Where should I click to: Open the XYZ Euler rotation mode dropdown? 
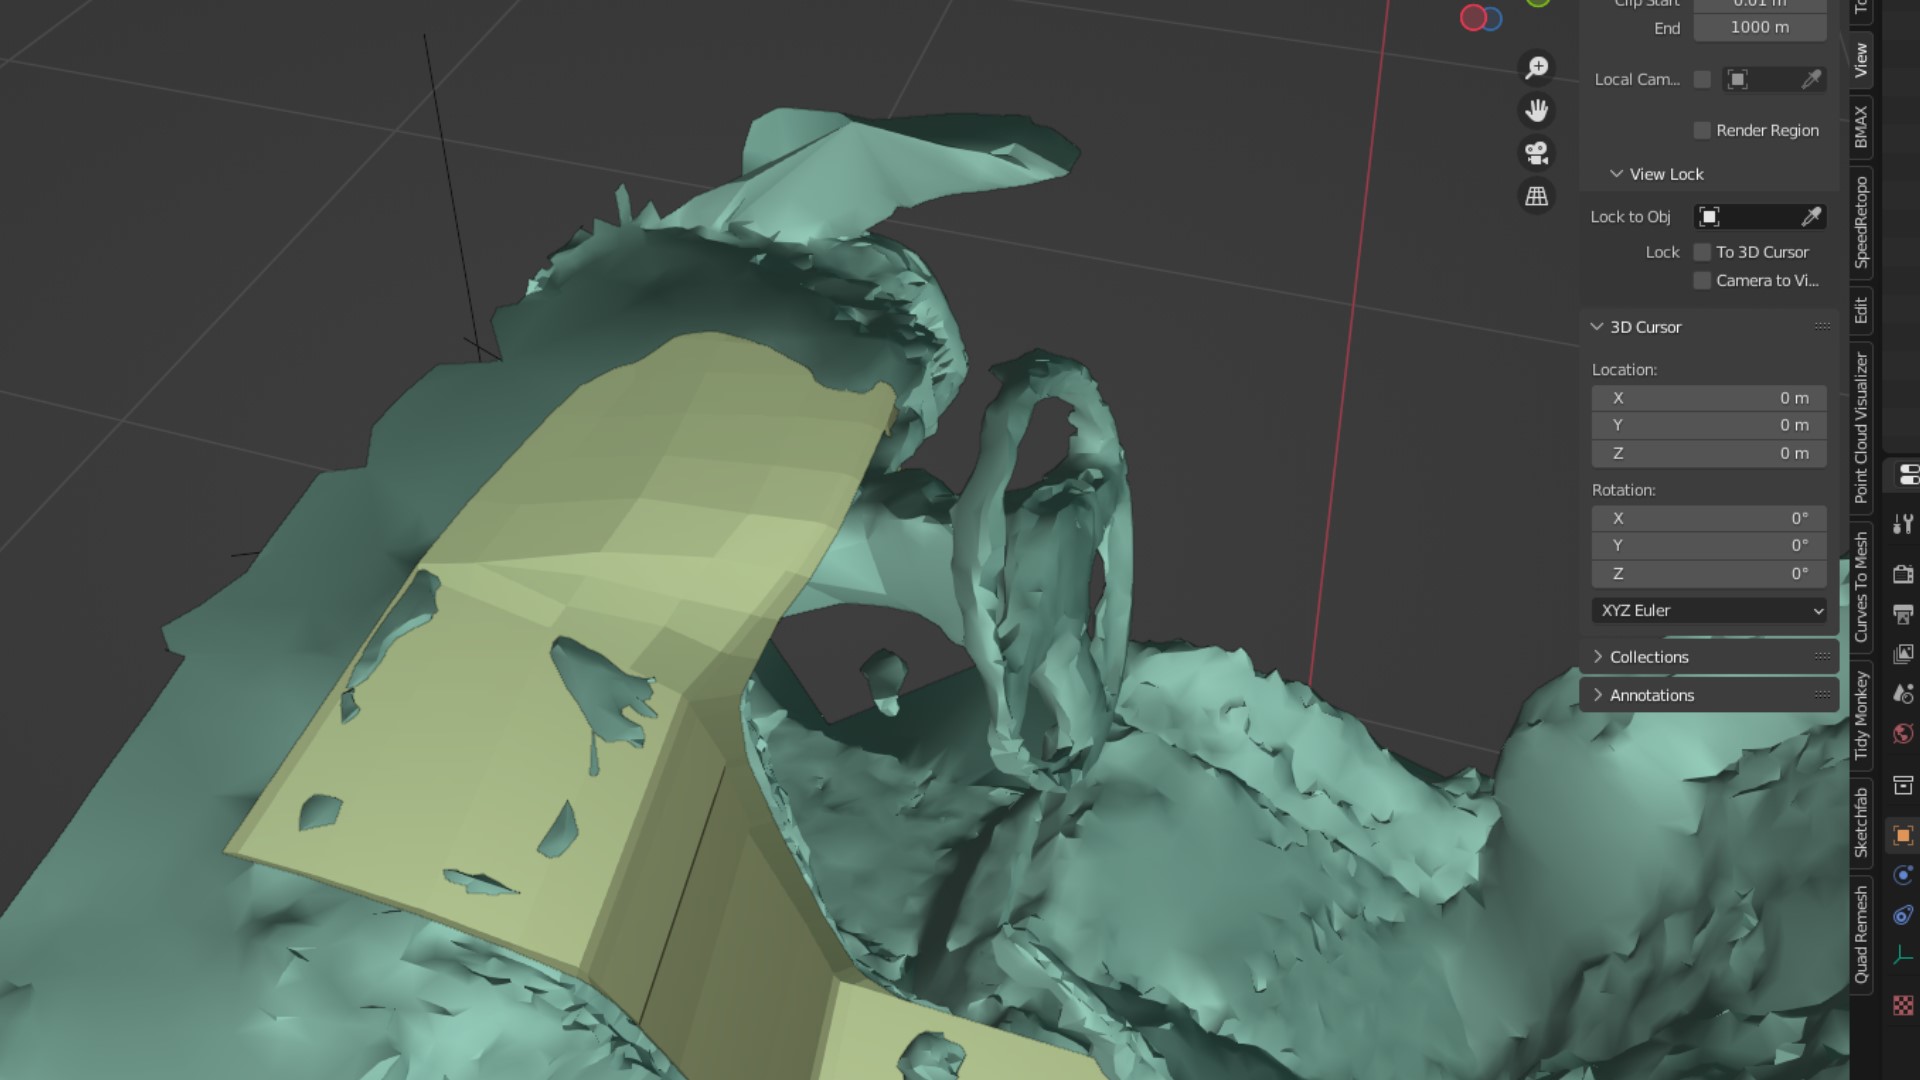click(x=1710, y=610)
